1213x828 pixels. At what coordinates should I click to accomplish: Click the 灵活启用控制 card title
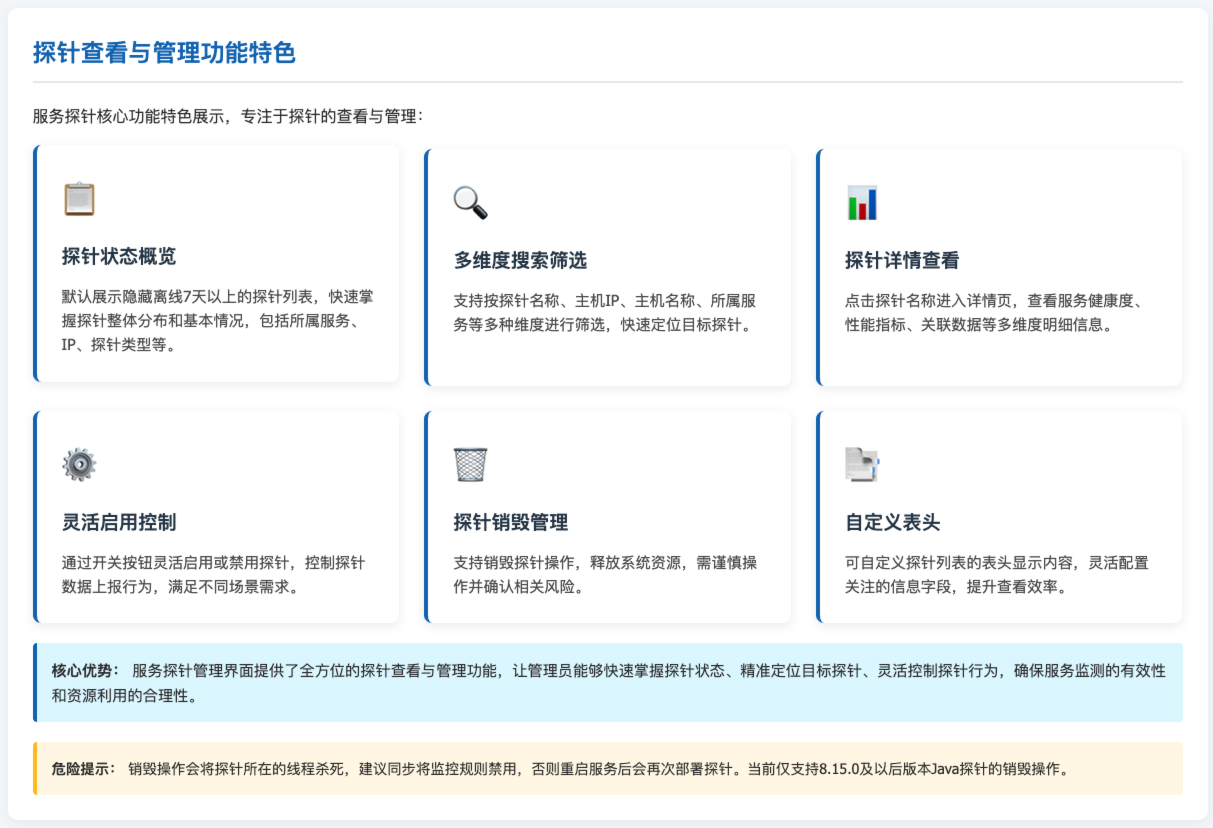coord(119,522)
